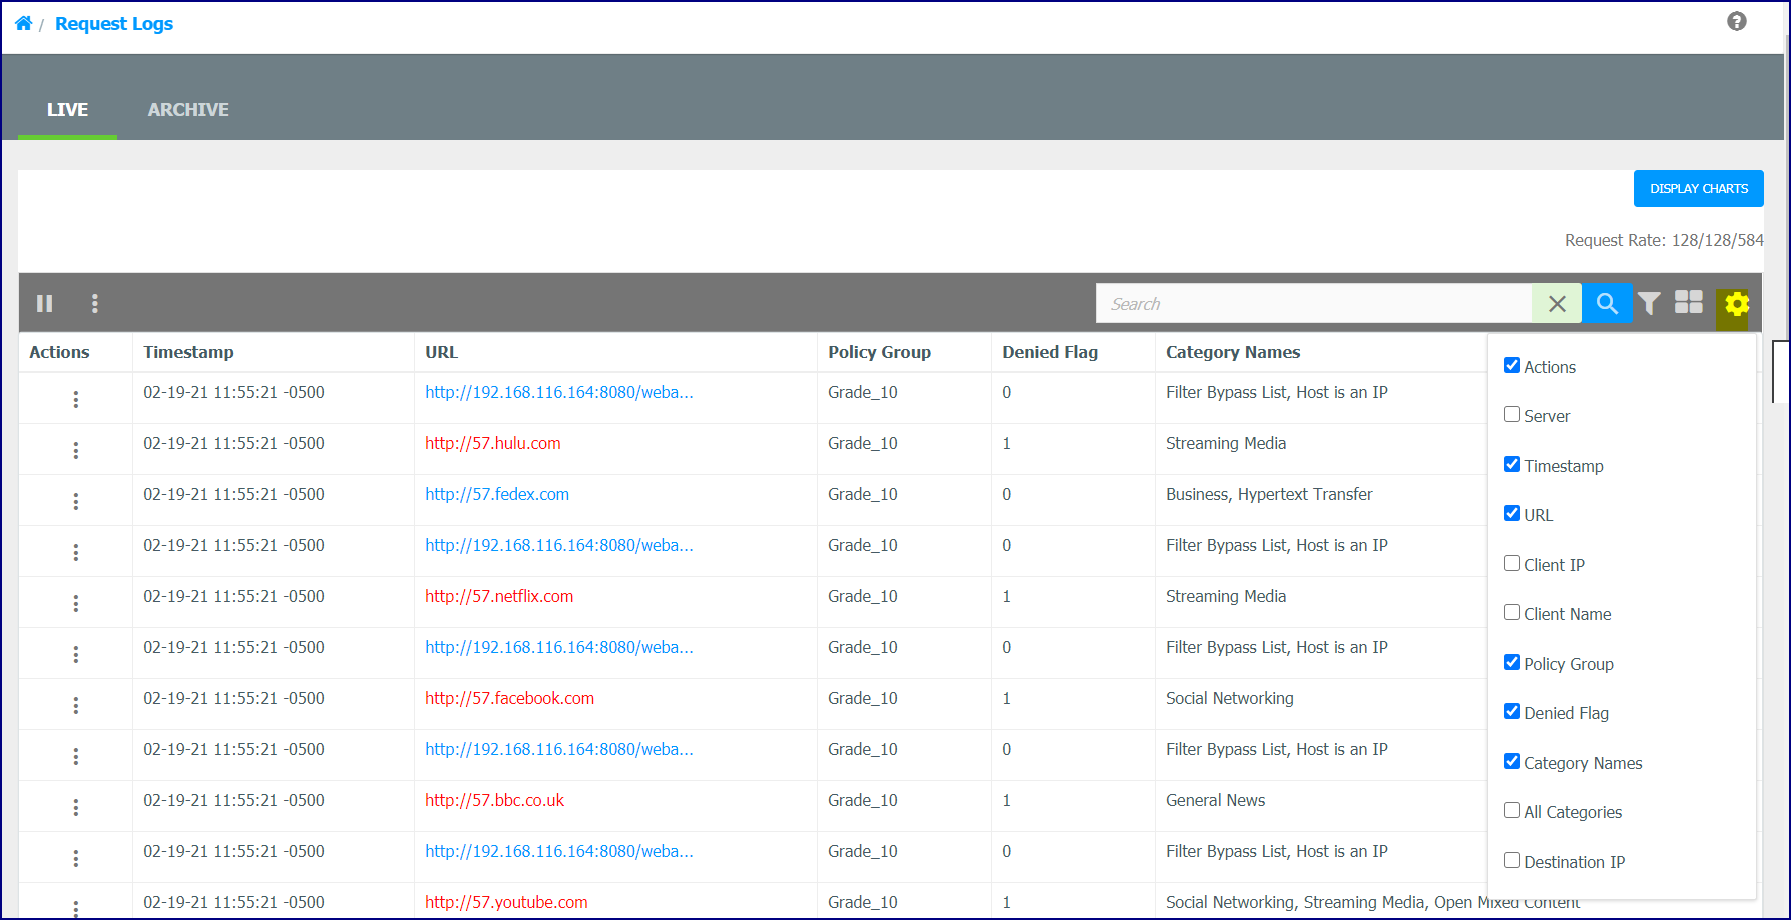
Task: Enable the Server column checkbox
Action: tap(1512, 415)
